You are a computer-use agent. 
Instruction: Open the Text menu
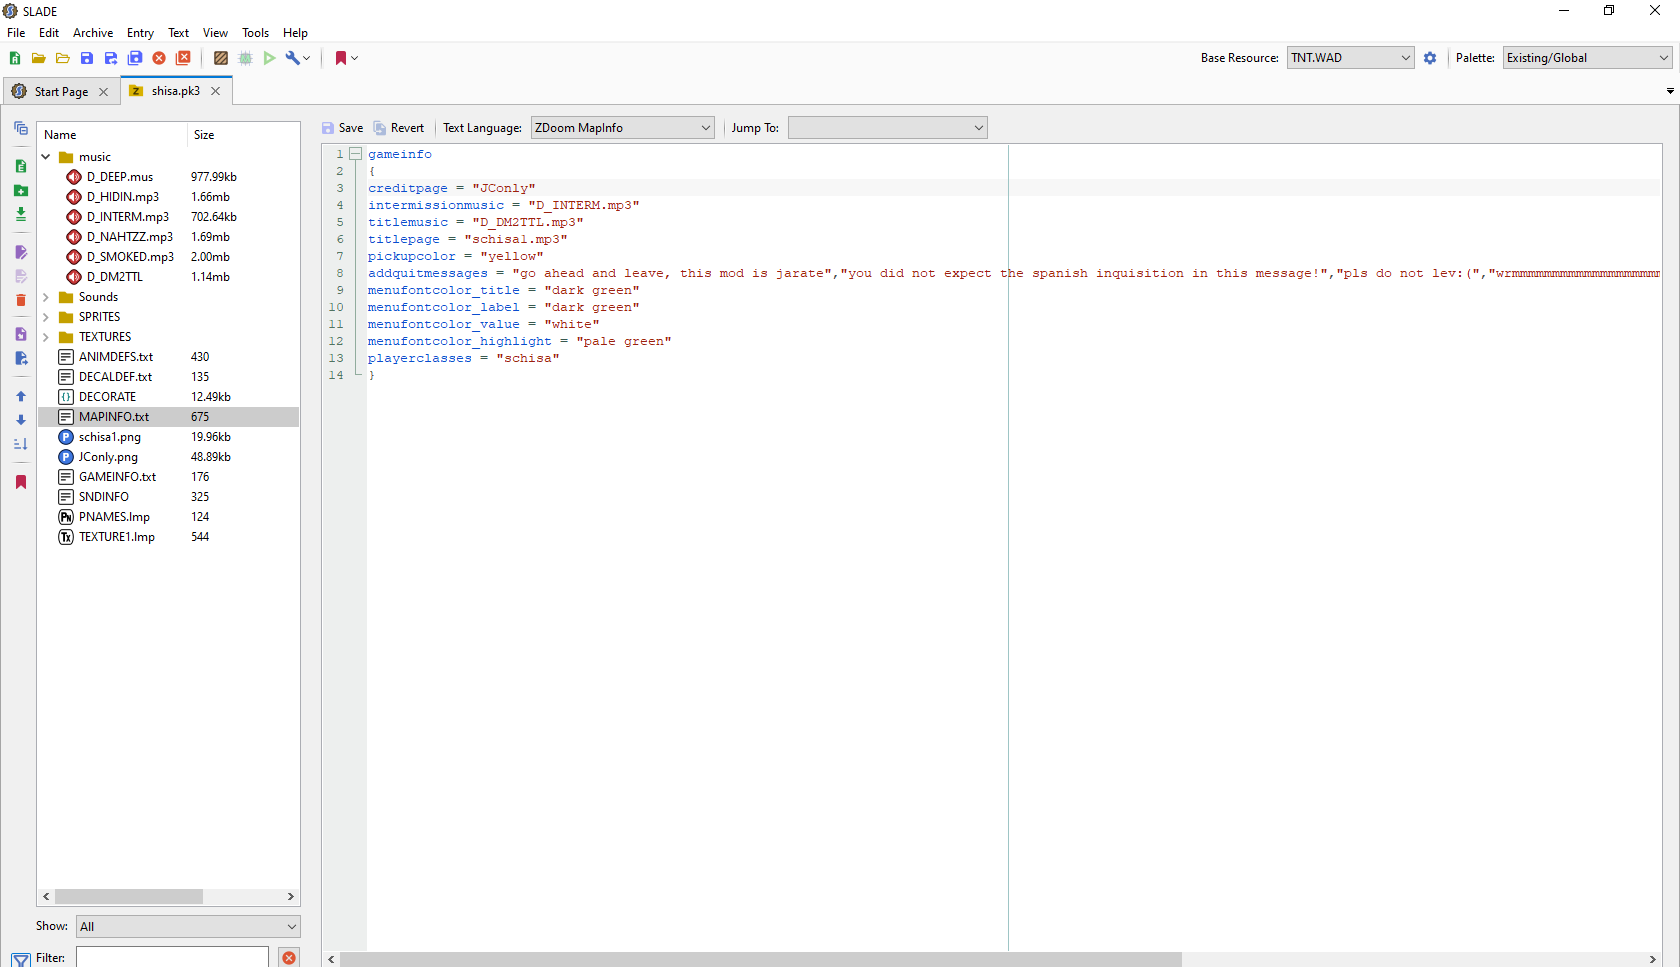(178, 33)
